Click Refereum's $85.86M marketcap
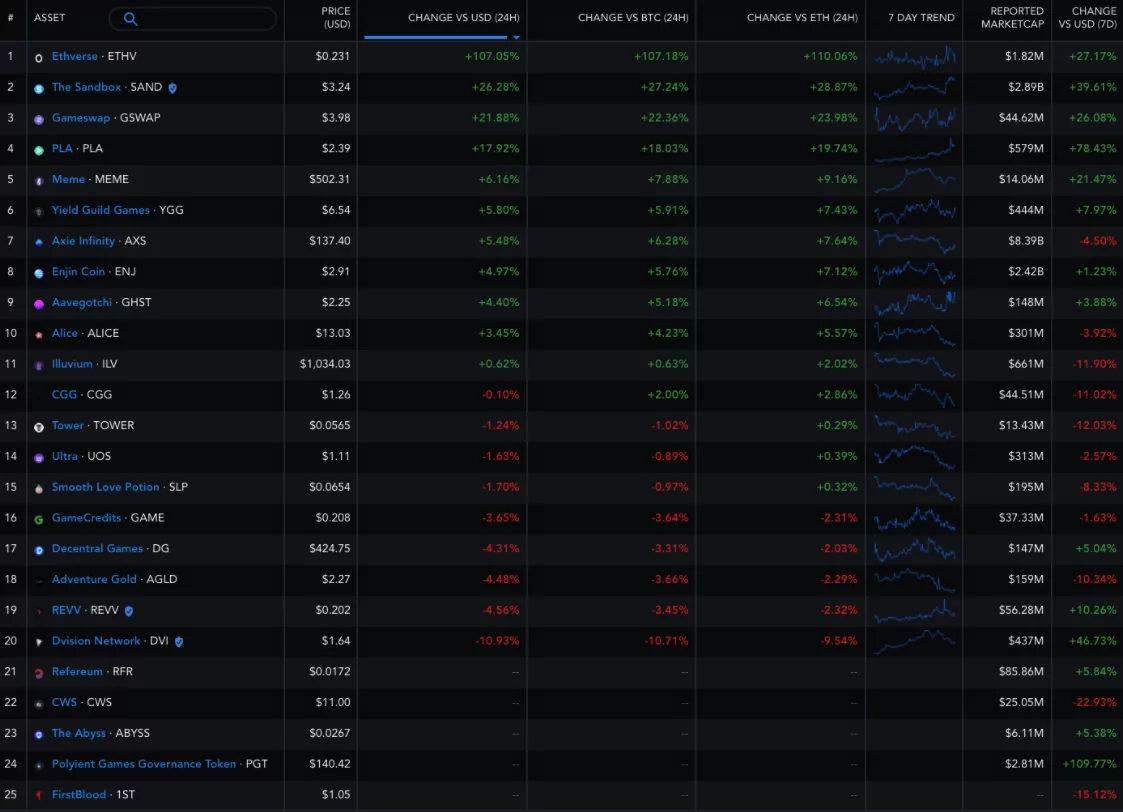The image size is (1123, 812). tap(1021, 672)
